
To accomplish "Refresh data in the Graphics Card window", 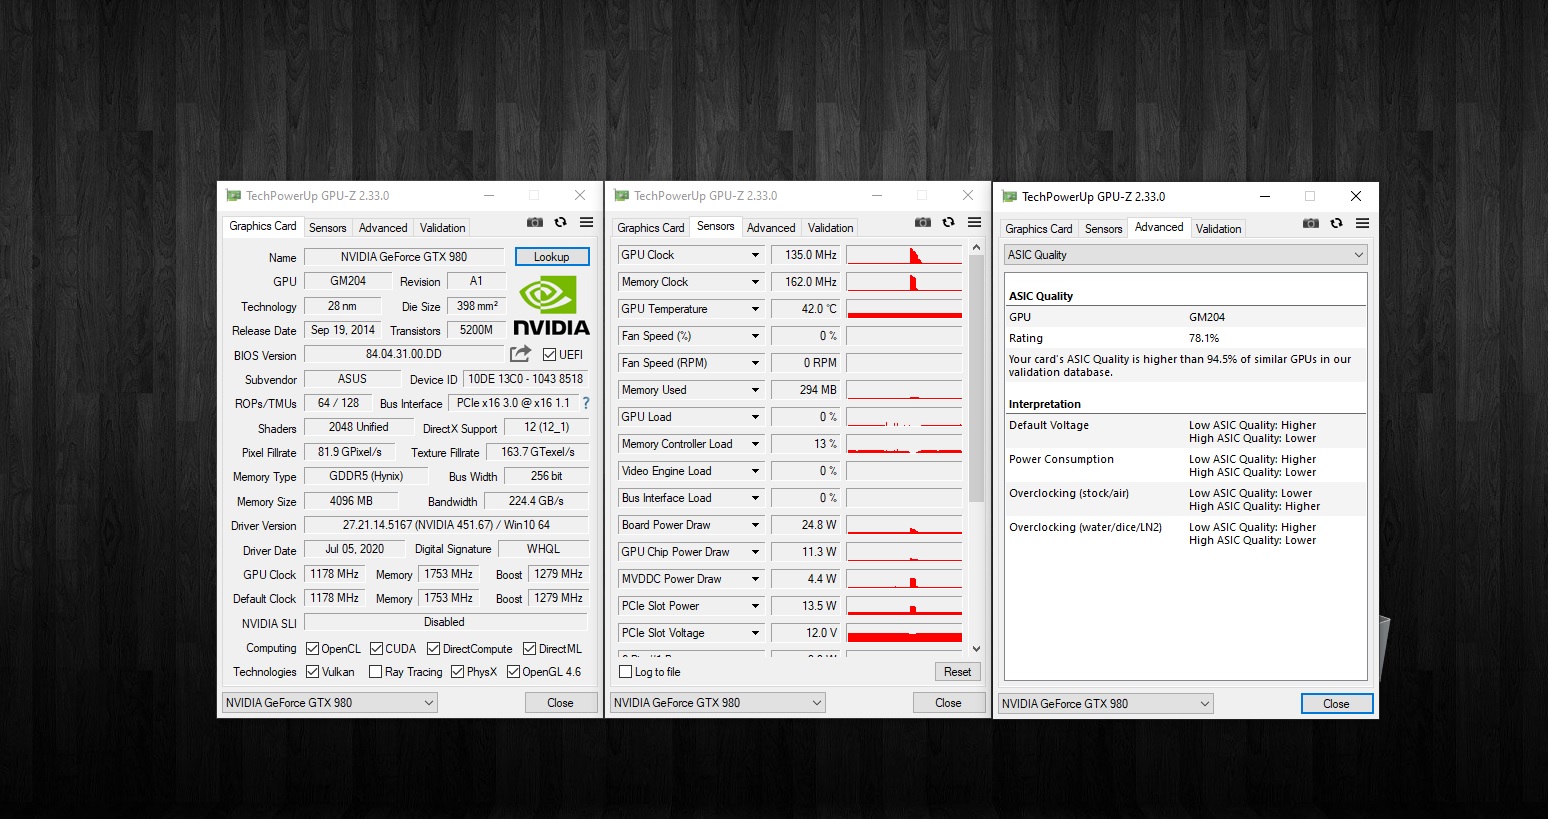I will click(x=560, y=222).
